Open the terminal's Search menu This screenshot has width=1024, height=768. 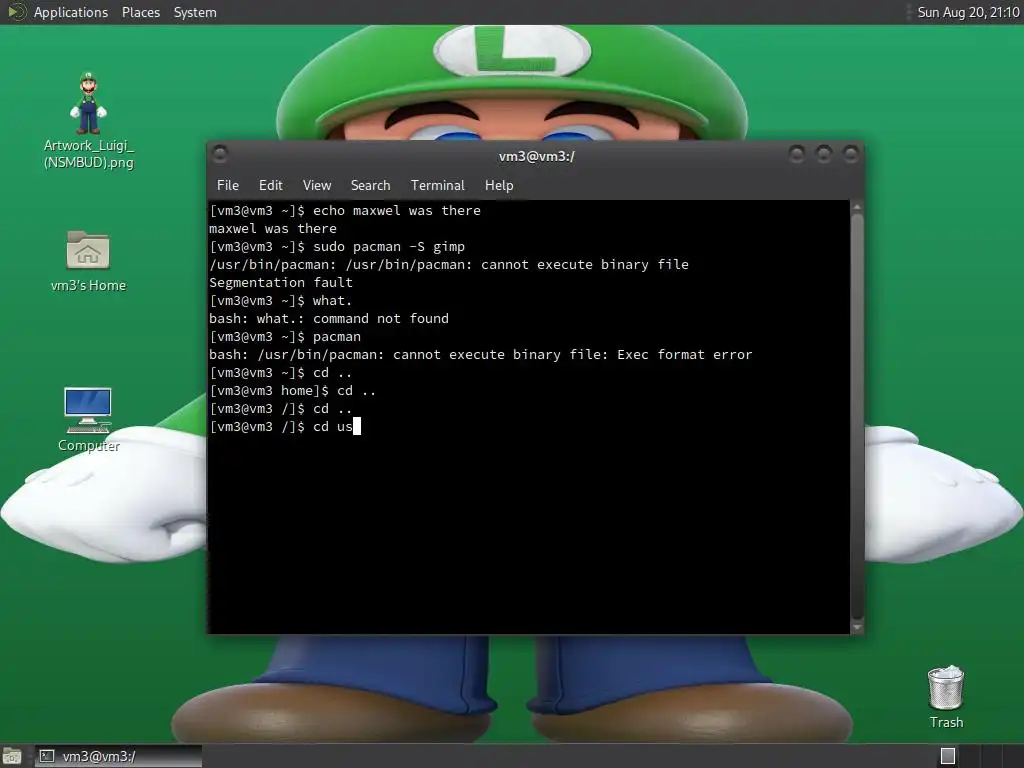370,185
